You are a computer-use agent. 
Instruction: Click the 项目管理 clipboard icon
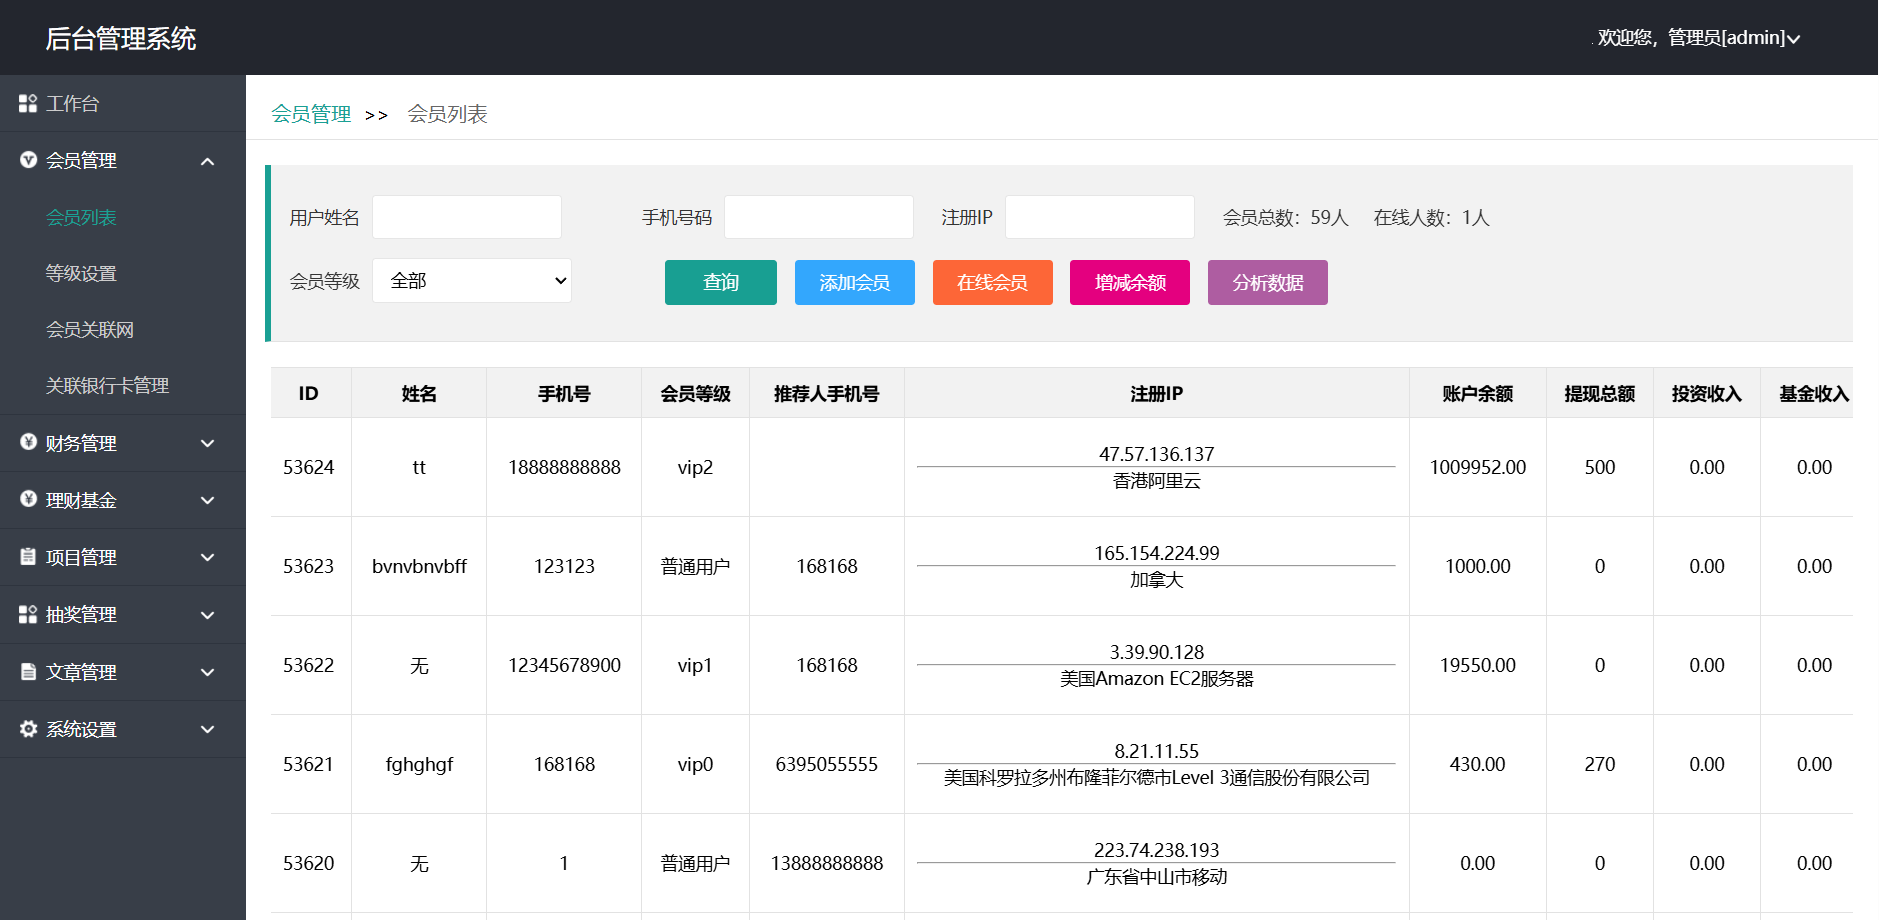pyautogui.click(x=28, y=557)
